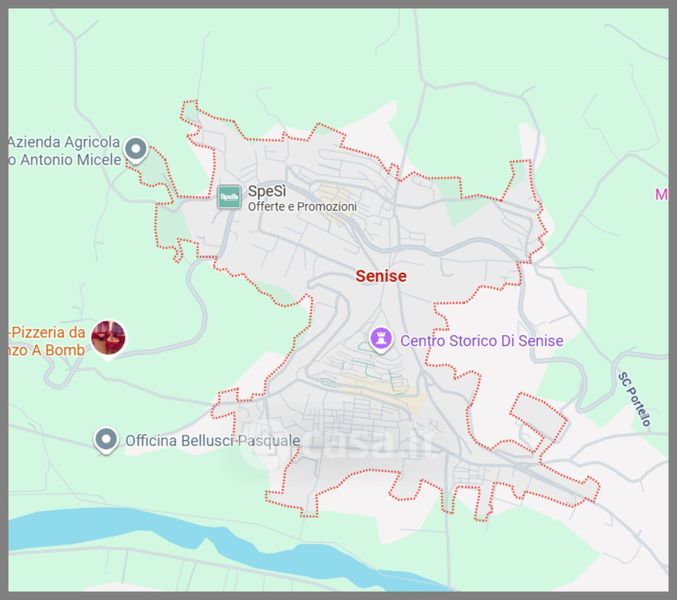Select the Offerte e Promozioni subtitle
Viewport: 677px width, 600px height.
[302, 207]
